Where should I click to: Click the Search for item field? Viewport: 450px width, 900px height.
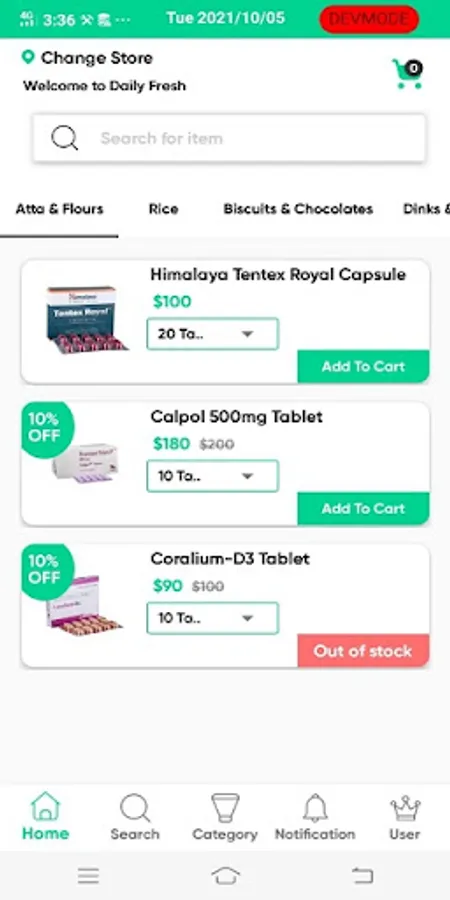pos(229,138)
